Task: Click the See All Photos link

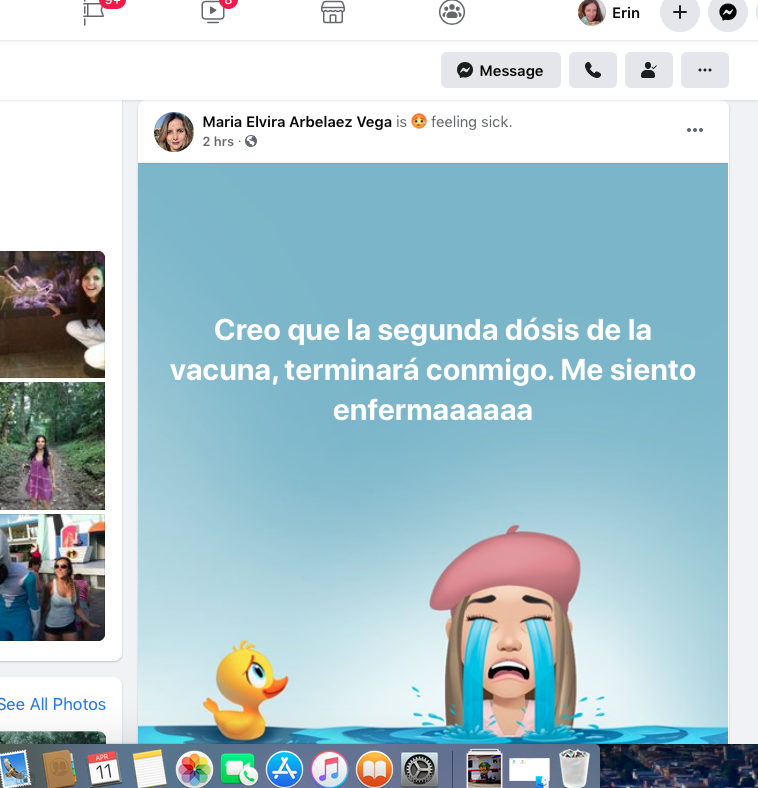Action: [x=53, y=704]
